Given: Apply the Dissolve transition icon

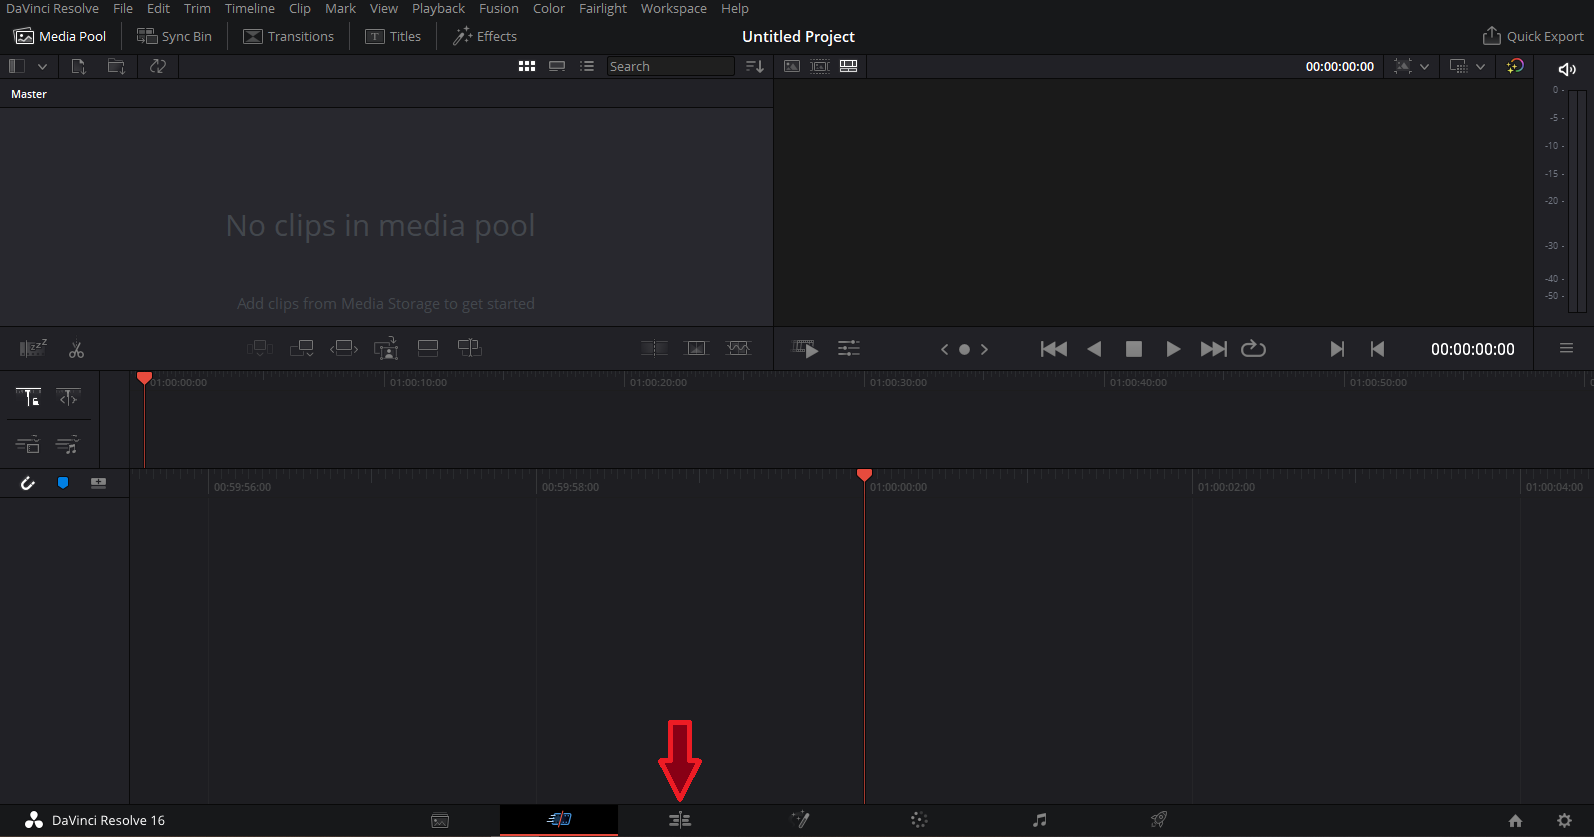Looking at the screenshot, I should [696, 348].
